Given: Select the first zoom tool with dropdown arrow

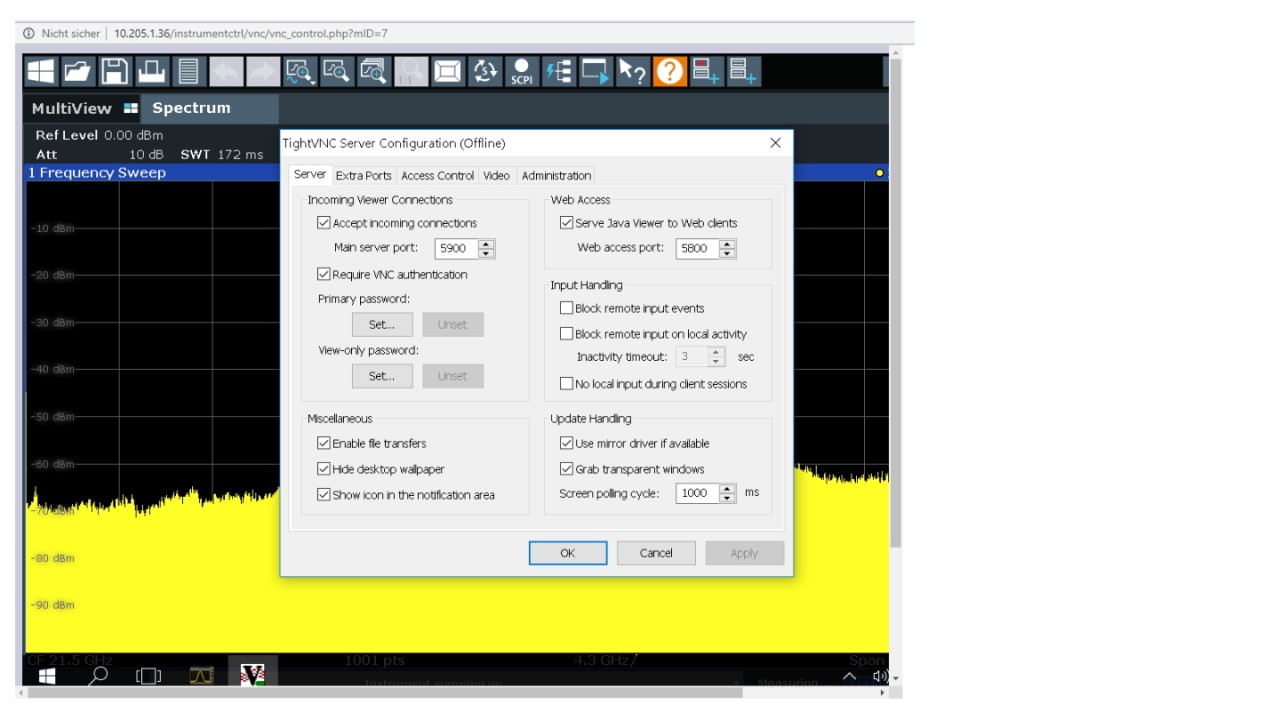Looking at the screenshot, I should pos(300,71).
